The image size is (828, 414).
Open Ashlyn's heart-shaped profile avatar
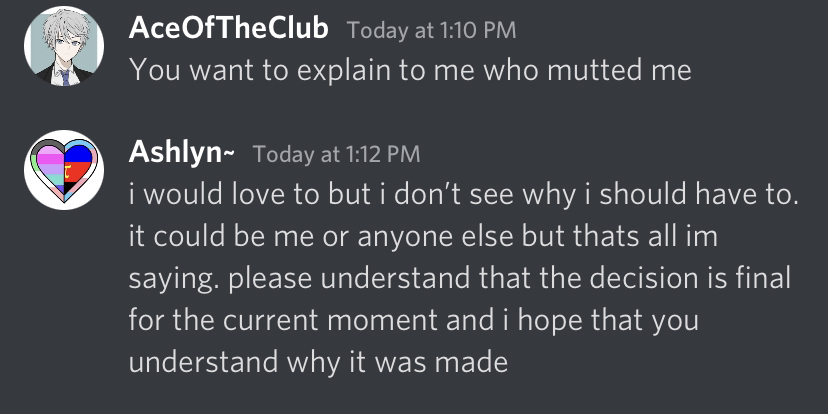click(62, 170)
